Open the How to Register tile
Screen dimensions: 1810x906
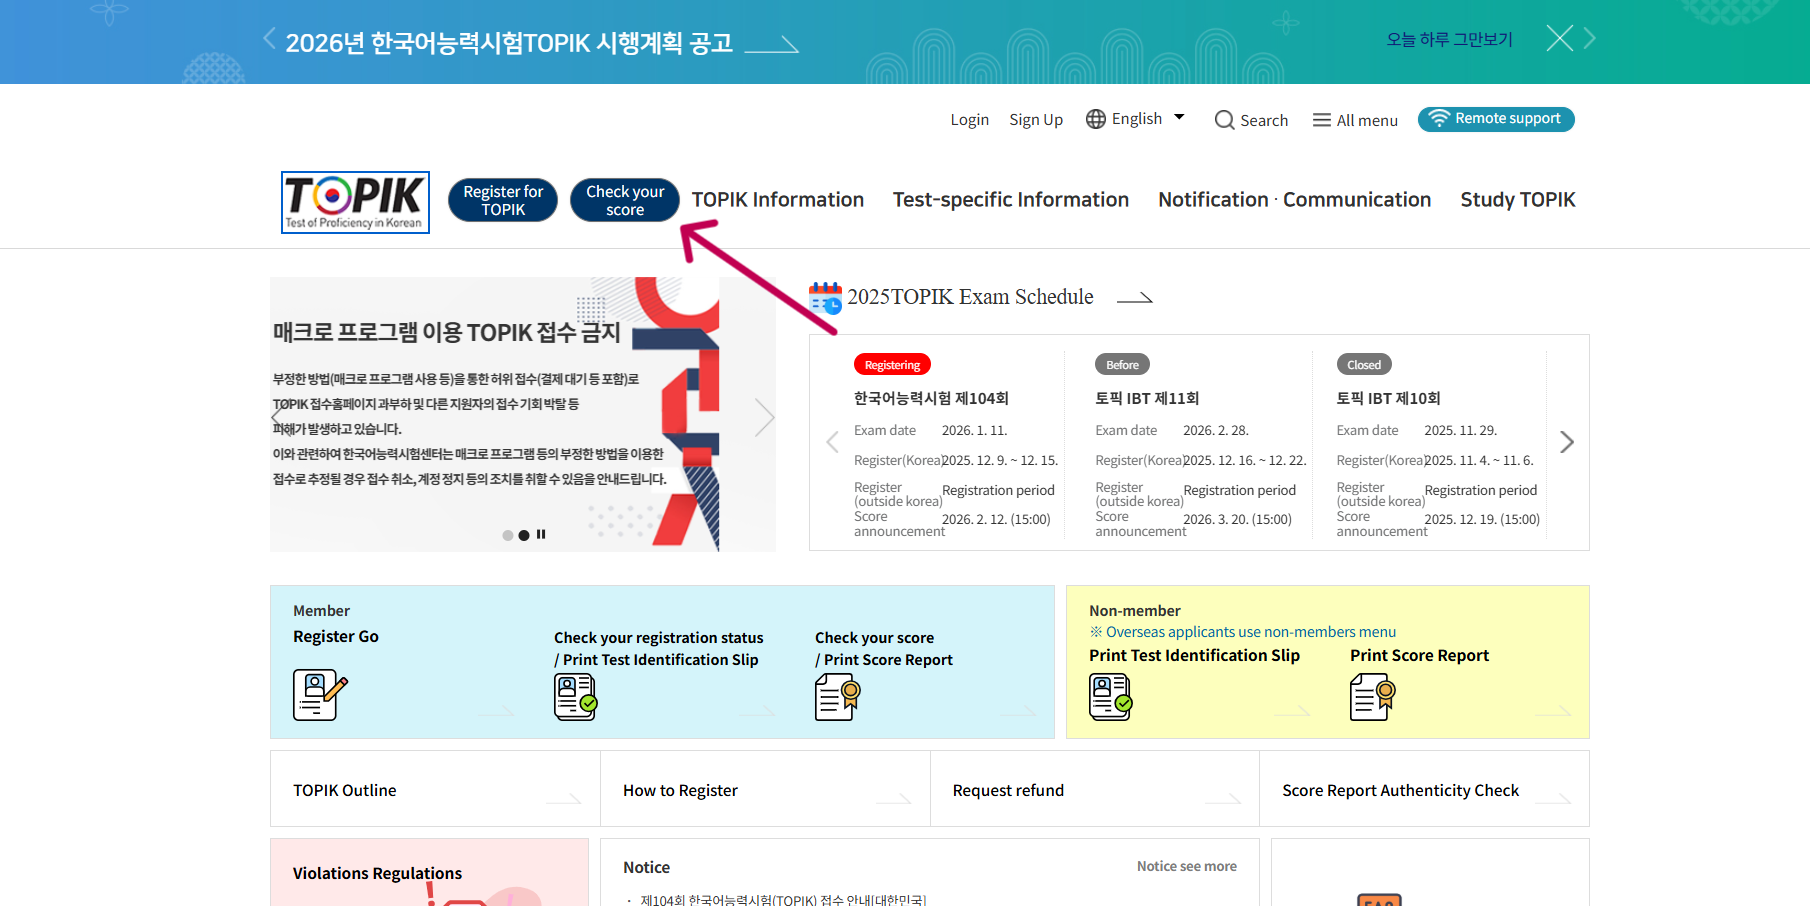pyautogui.click(x=765, y=789)
